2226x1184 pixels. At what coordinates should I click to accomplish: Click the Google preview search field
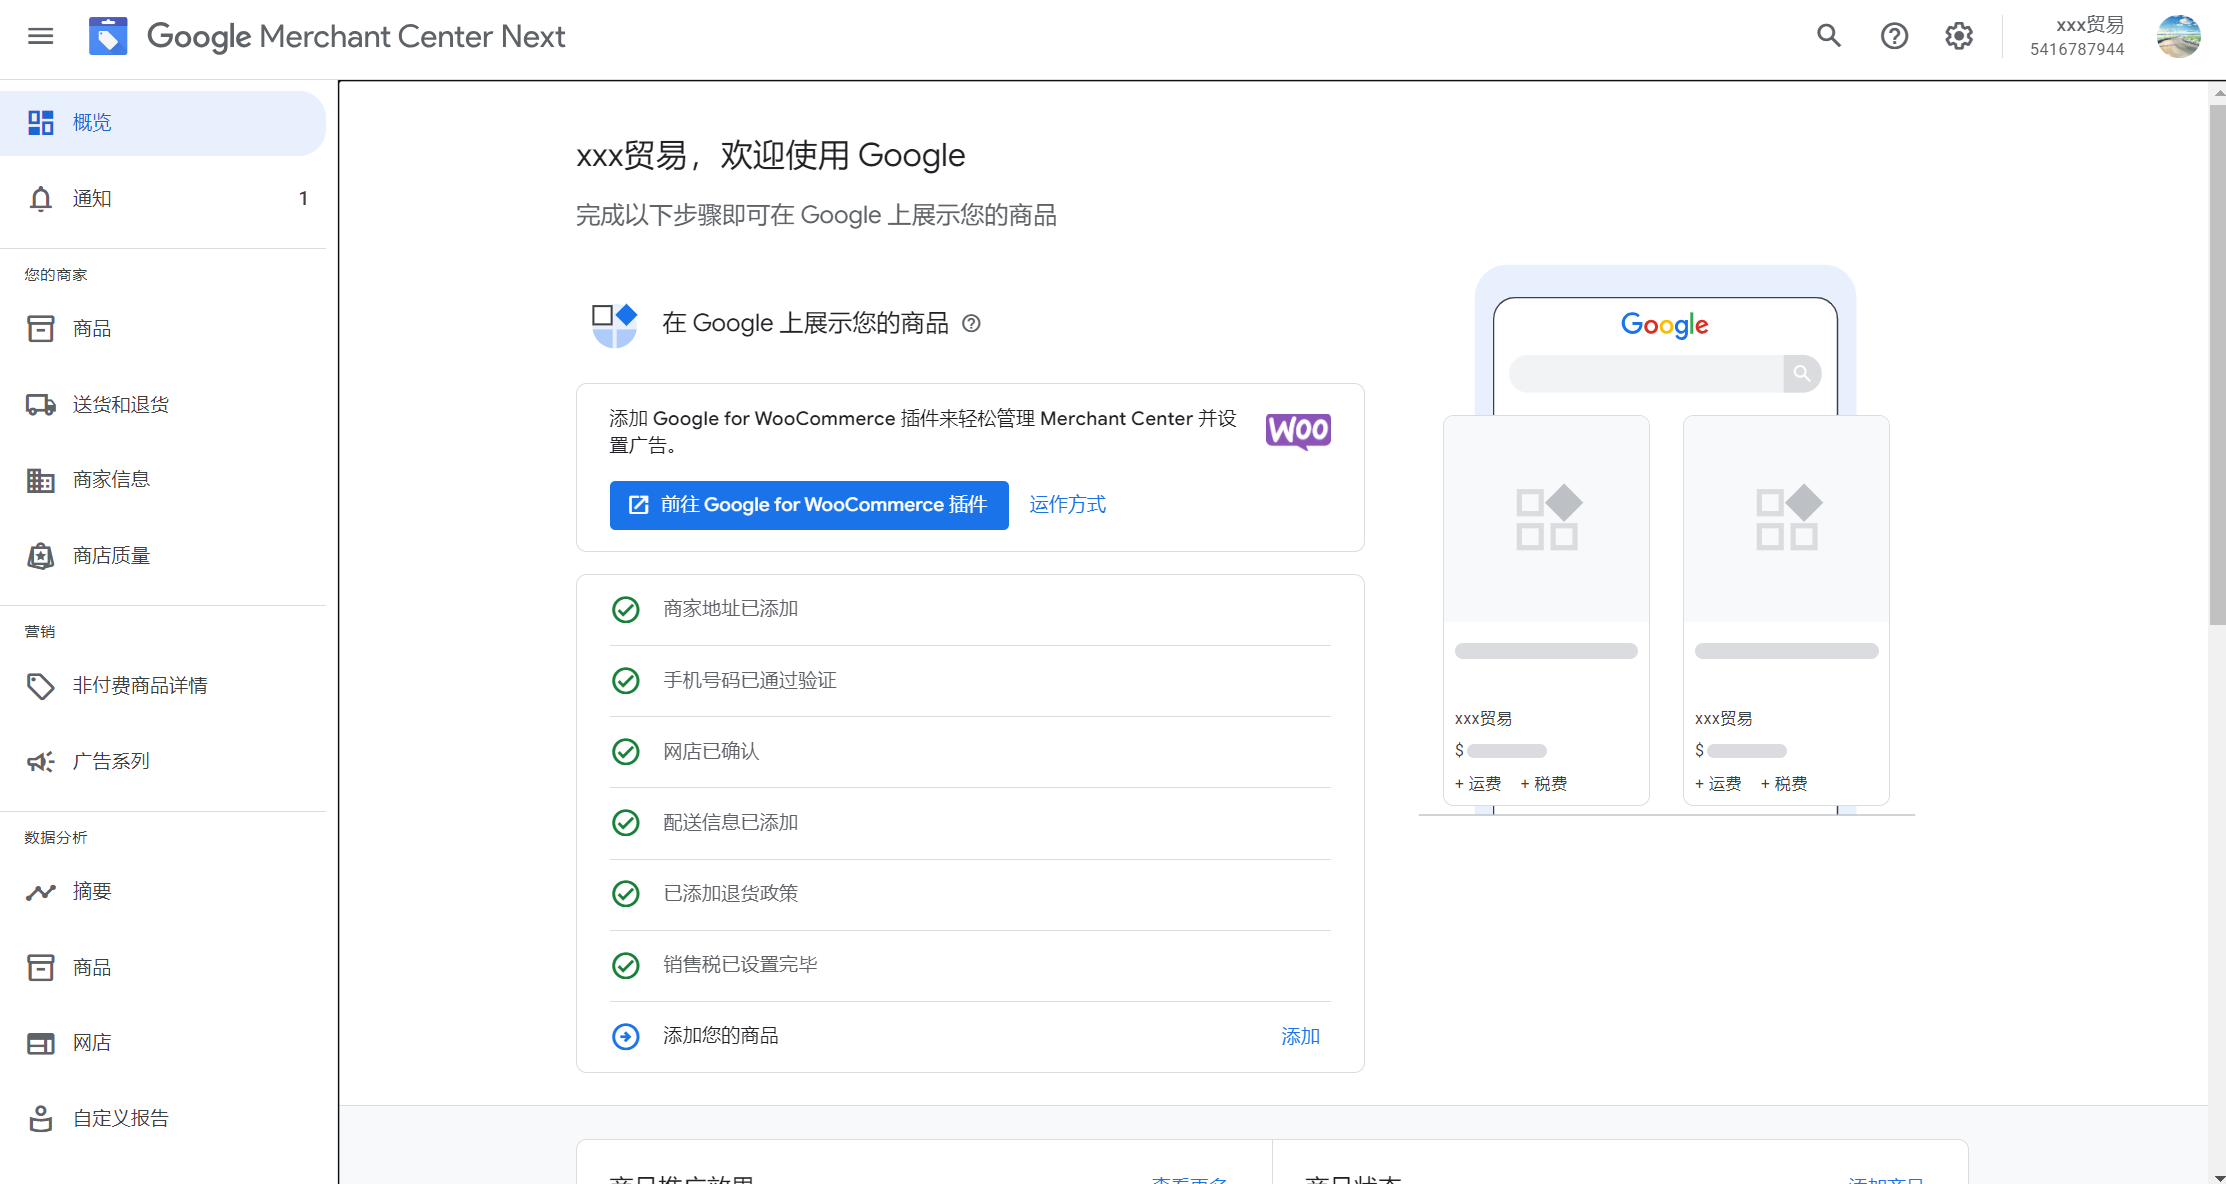click(1646, 374)
